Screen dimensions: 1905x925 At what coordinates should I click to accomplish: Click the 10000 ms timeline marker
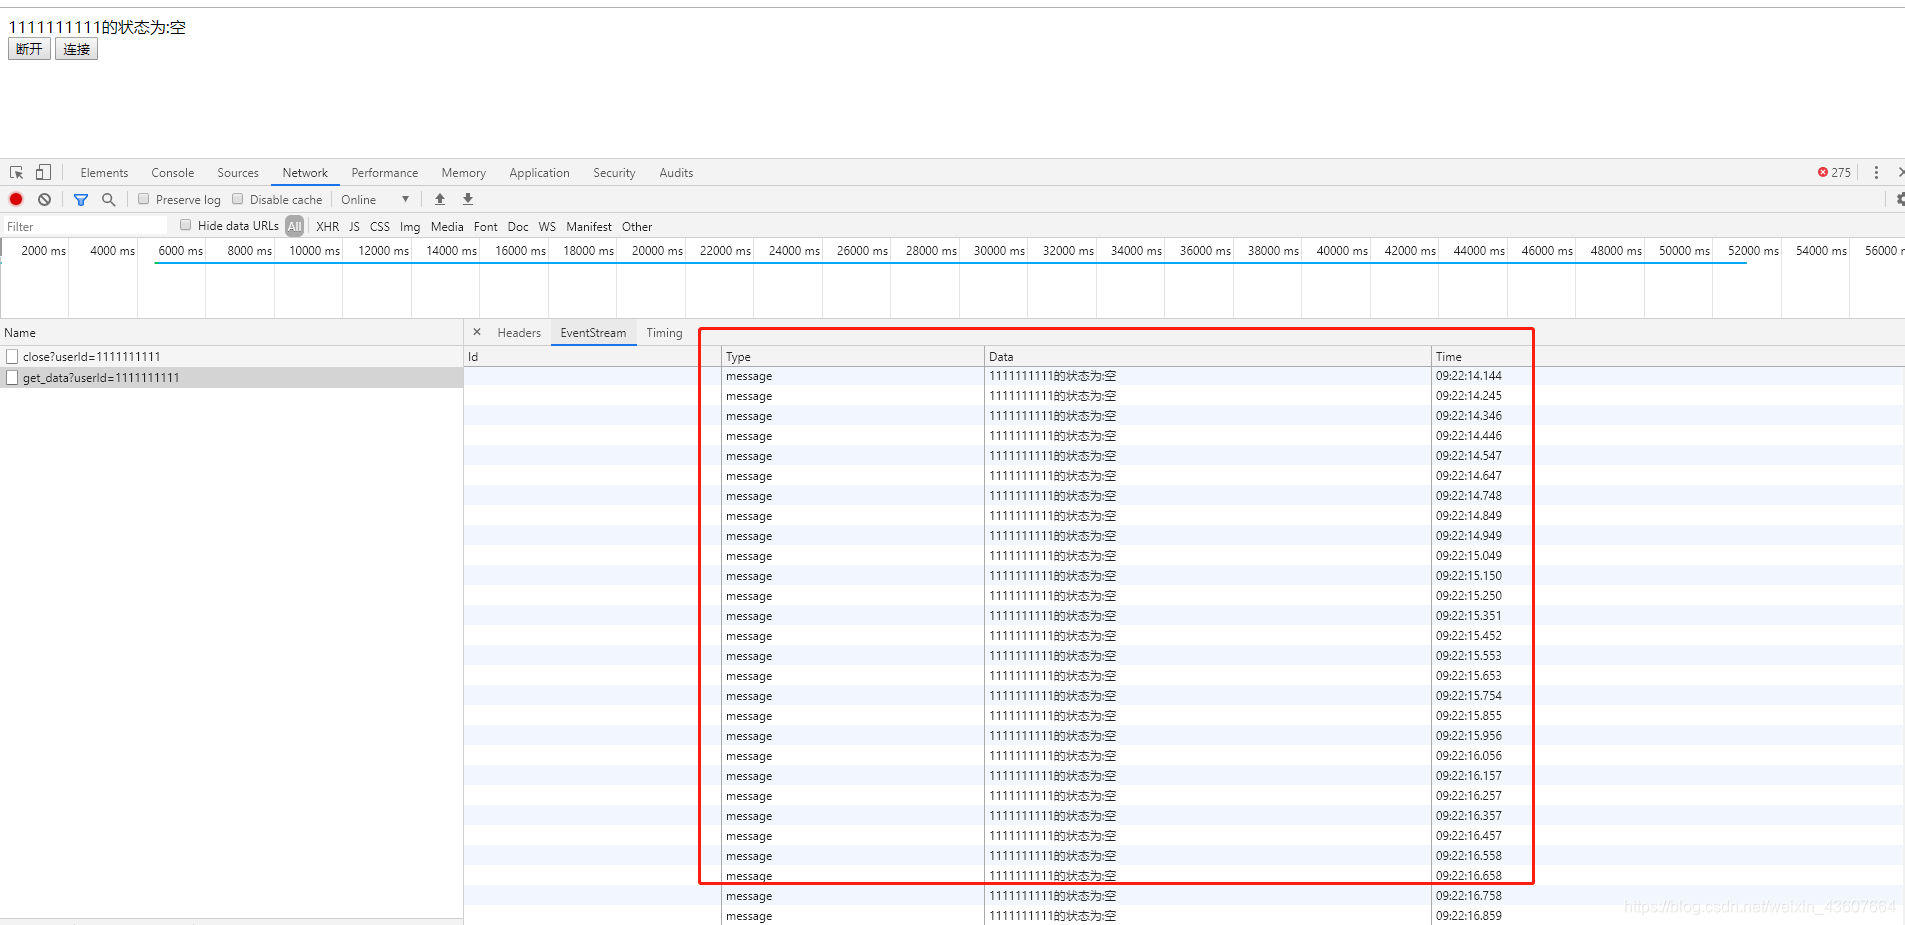pyautogui.click(x=314, y=251)
